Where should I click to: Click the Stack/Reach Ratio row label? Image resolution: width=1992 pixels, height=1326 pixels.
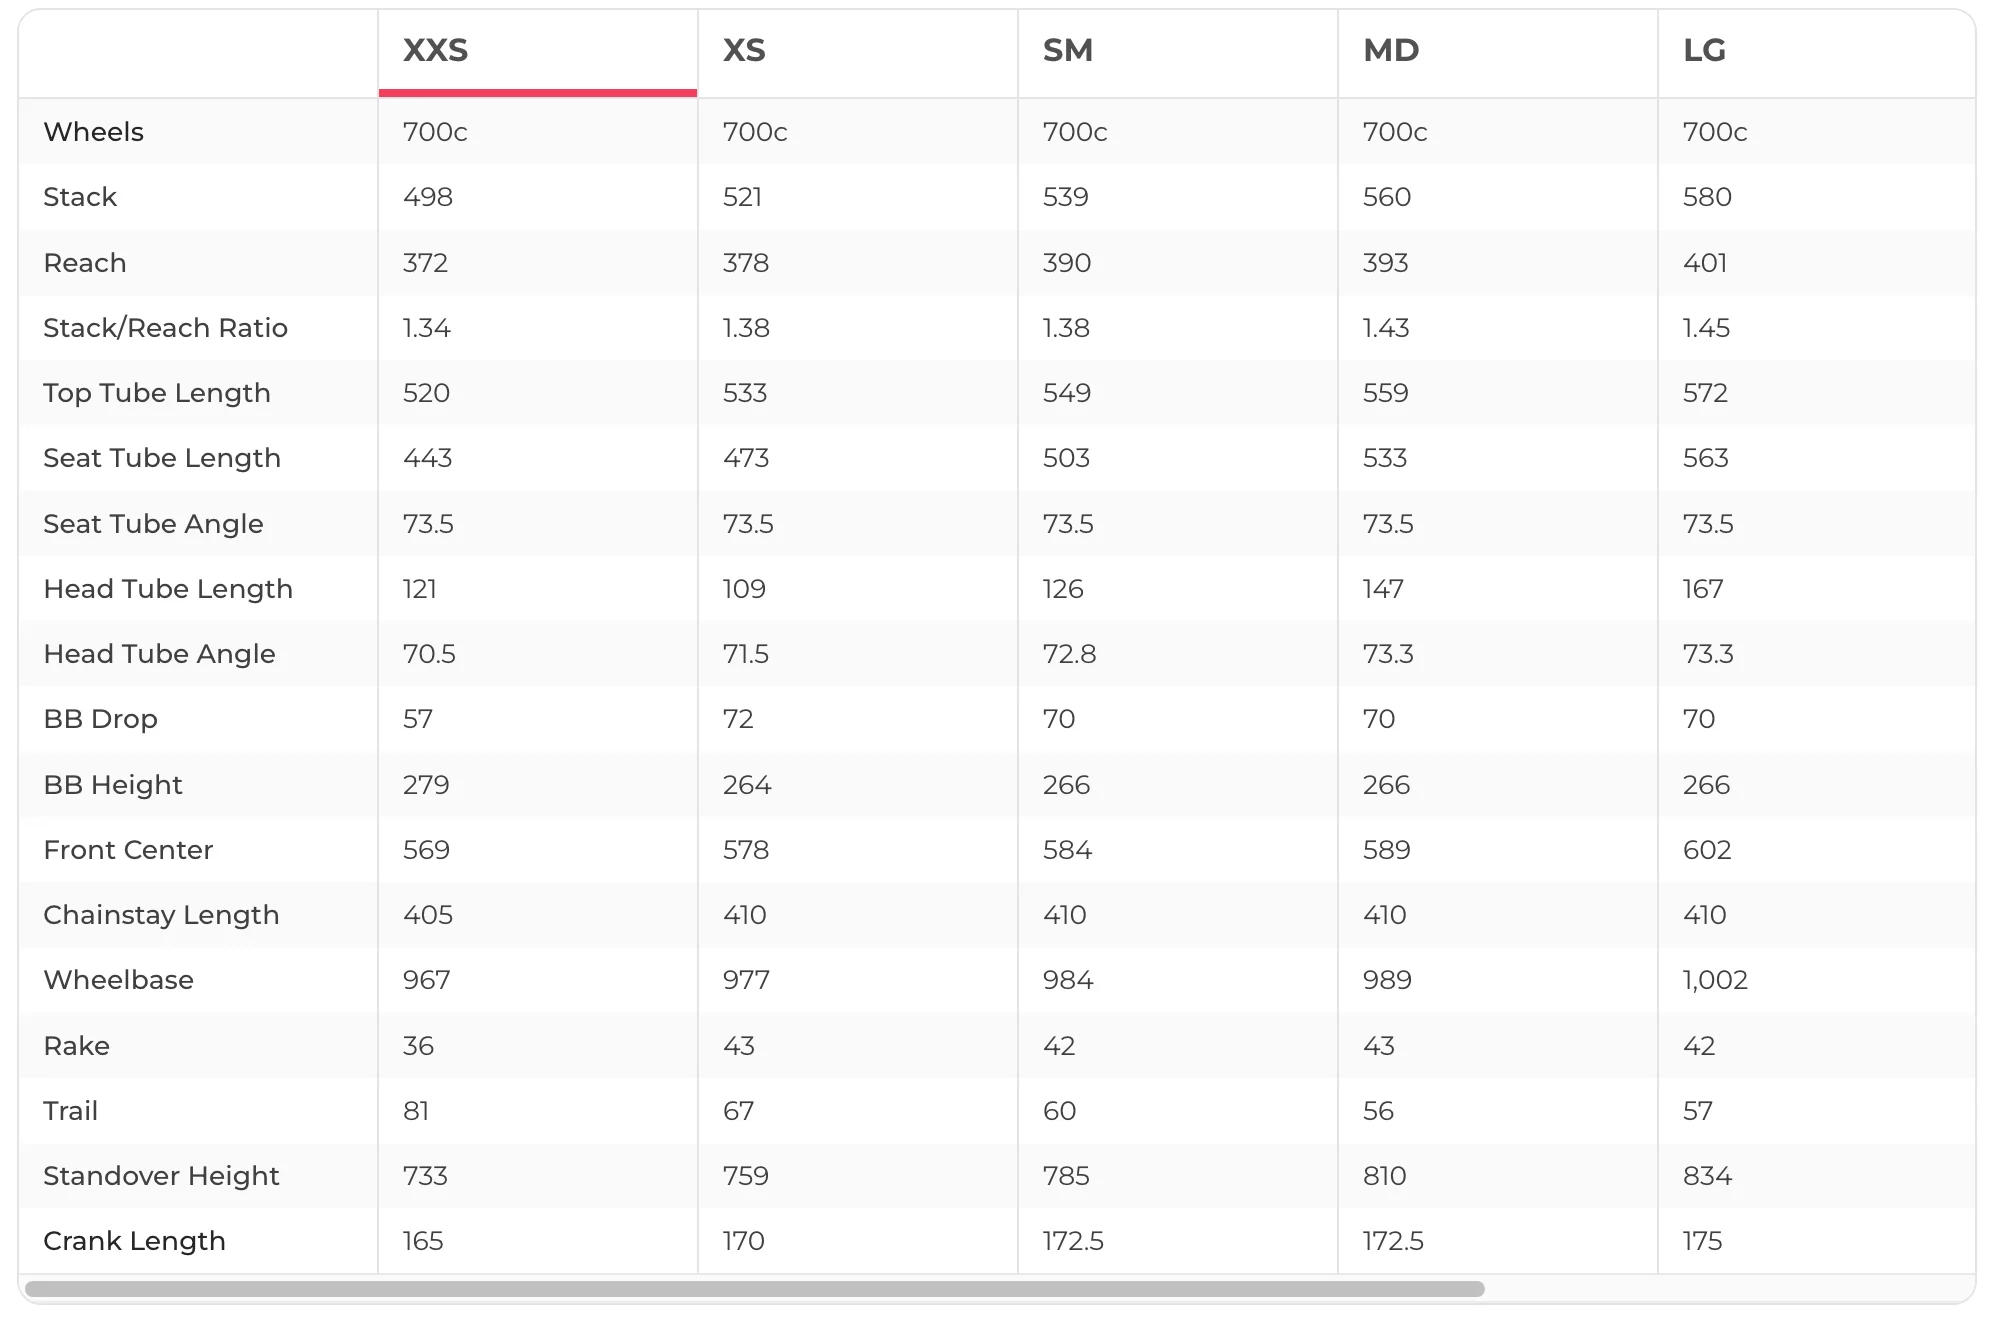point(166,328)
